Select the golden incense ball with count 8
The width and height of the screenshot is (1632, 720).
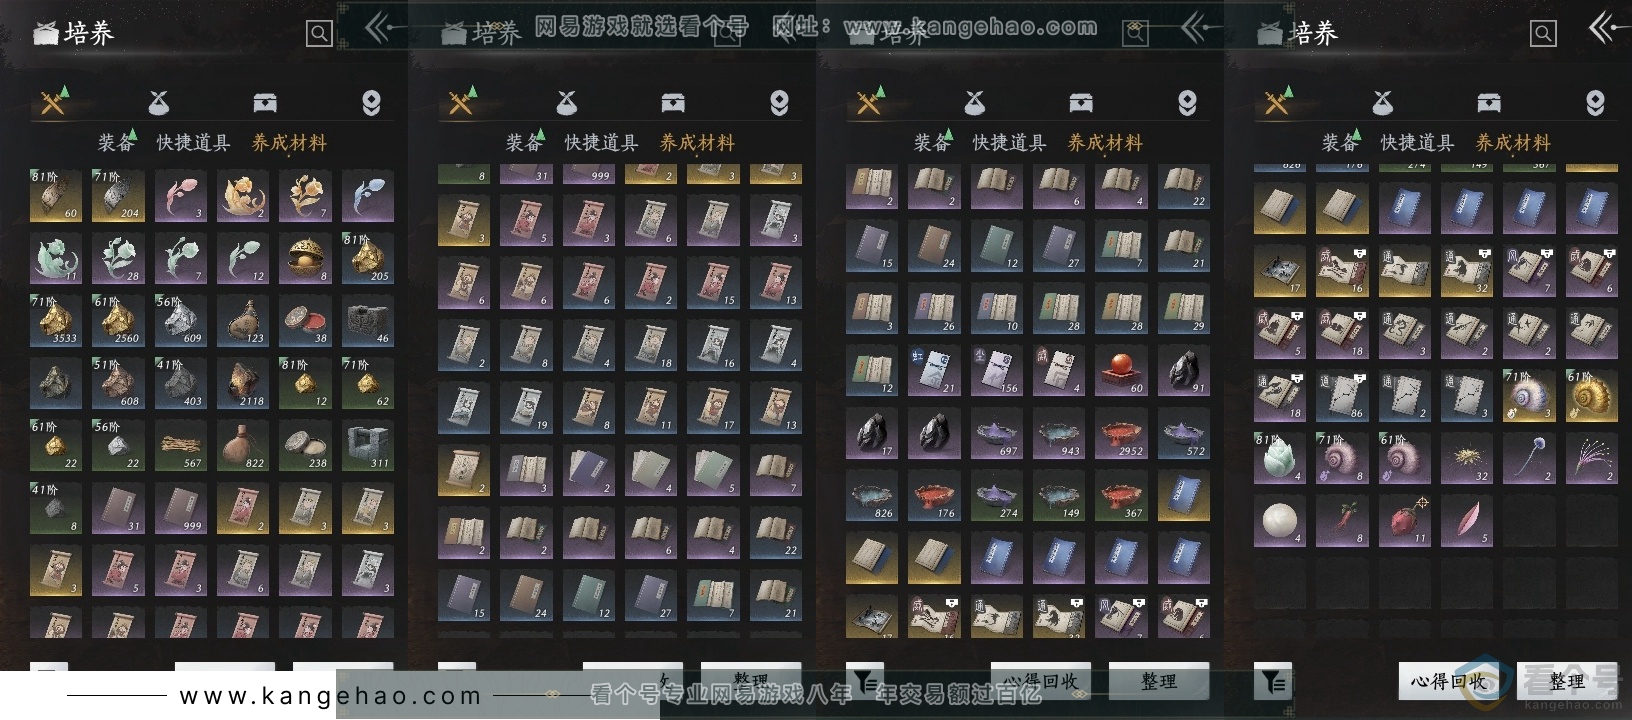tap(305, 258)
